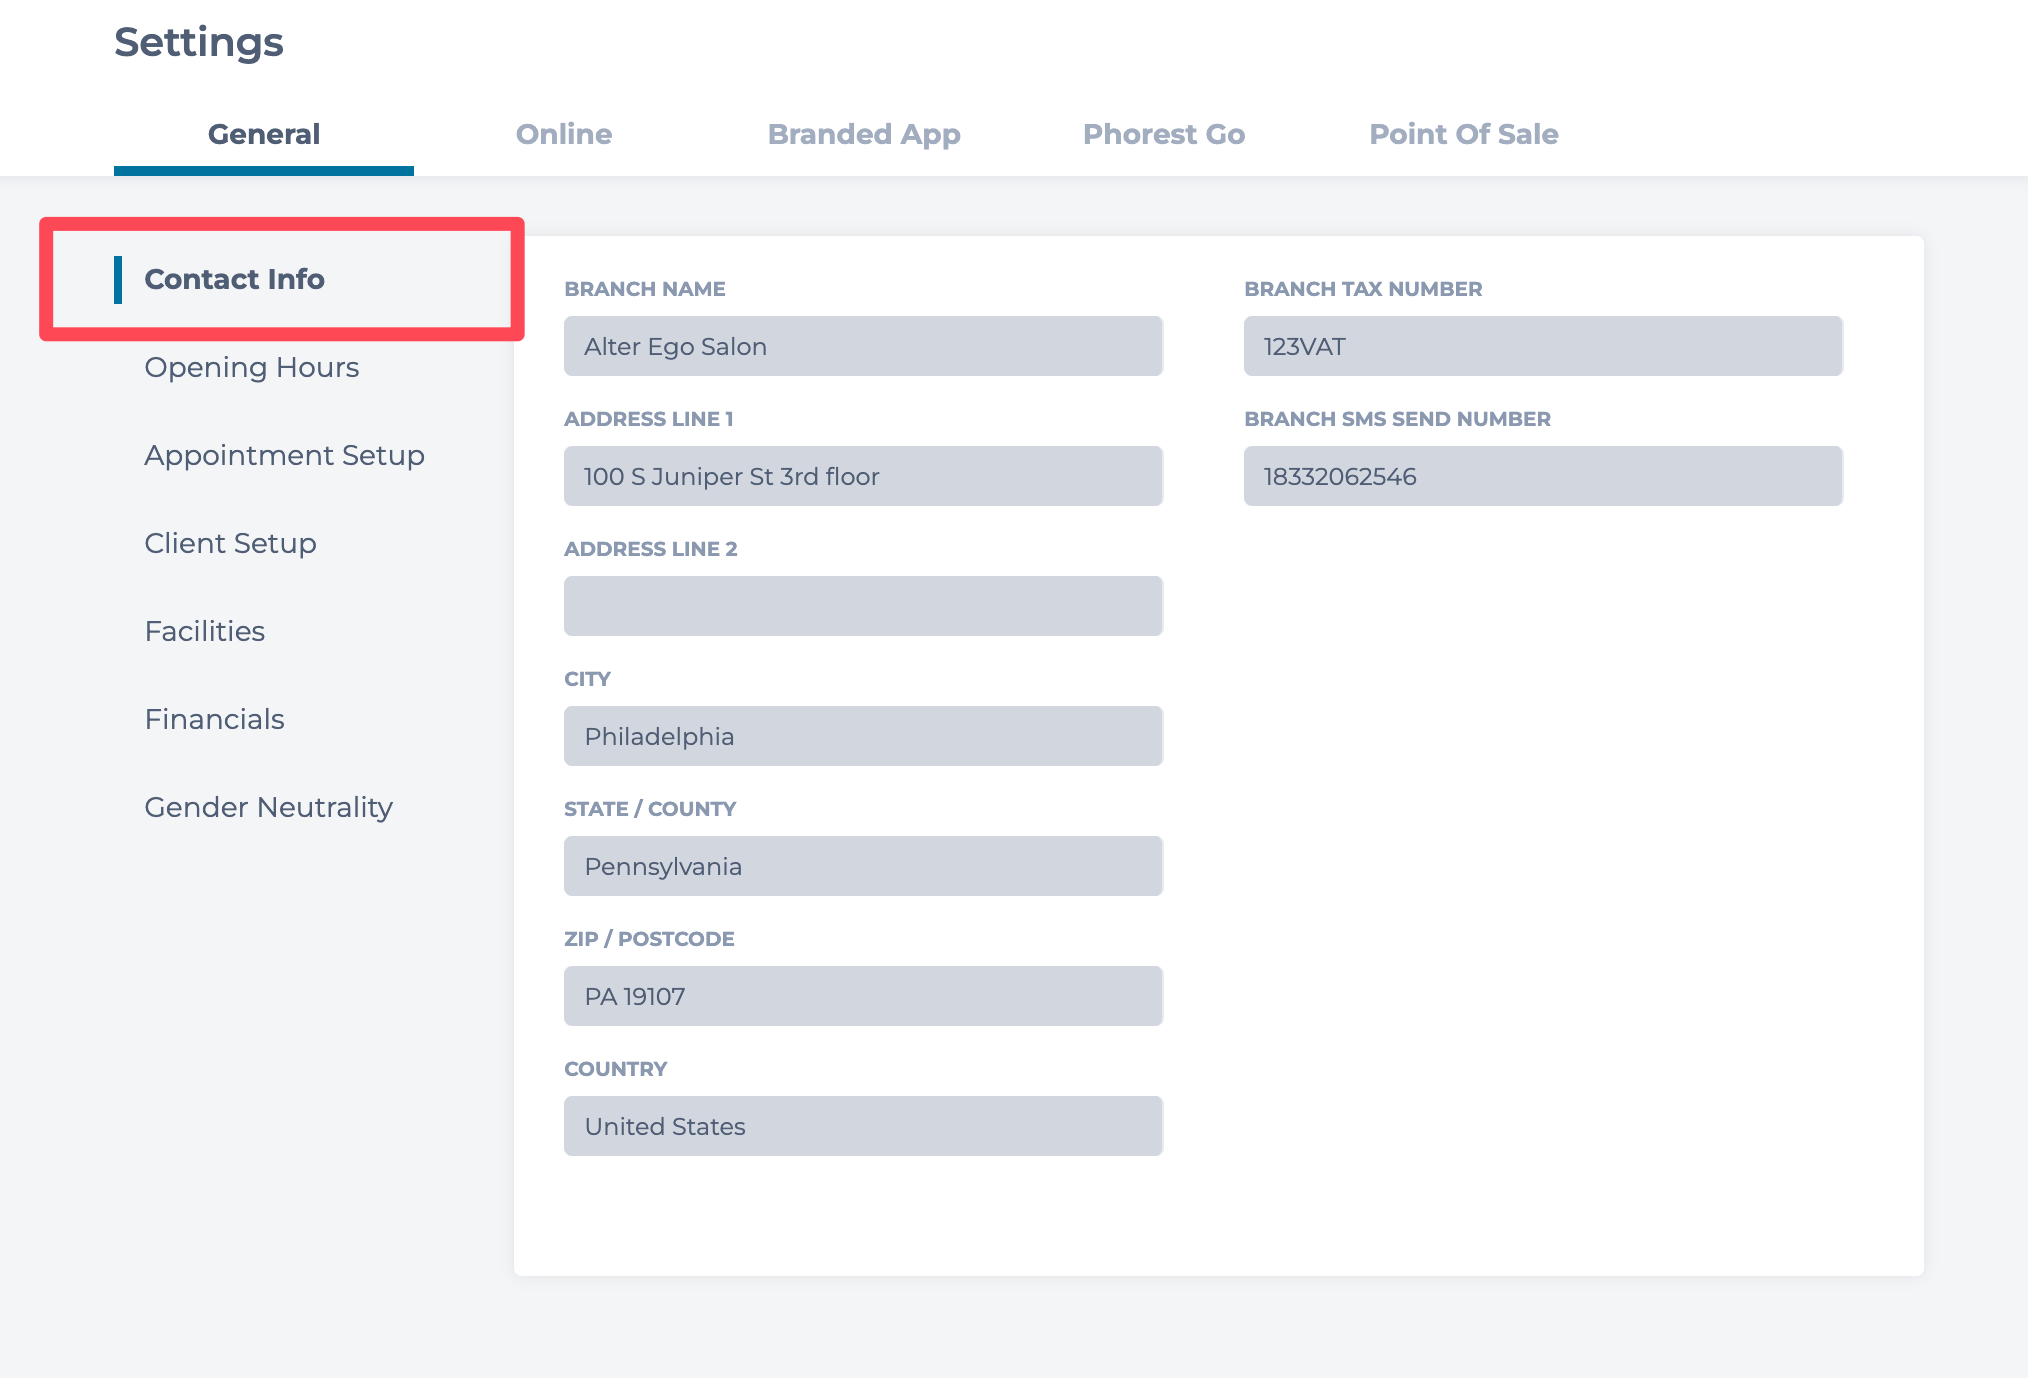This screenshot has width=2028, height=1378.
Task: Go to the Branded App tab
Action: coord(863,134)
